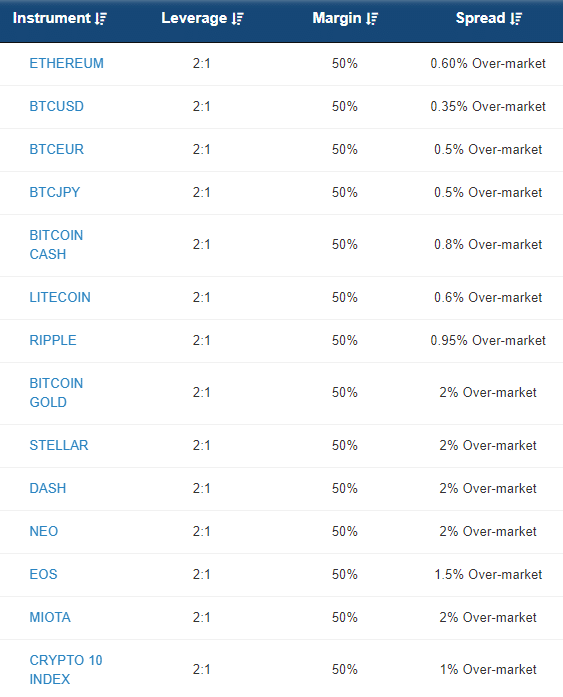This screenshot has height=697, width=563.
Task: Open the ETHEREUM instrument link
Action: [x=66, y=63]
